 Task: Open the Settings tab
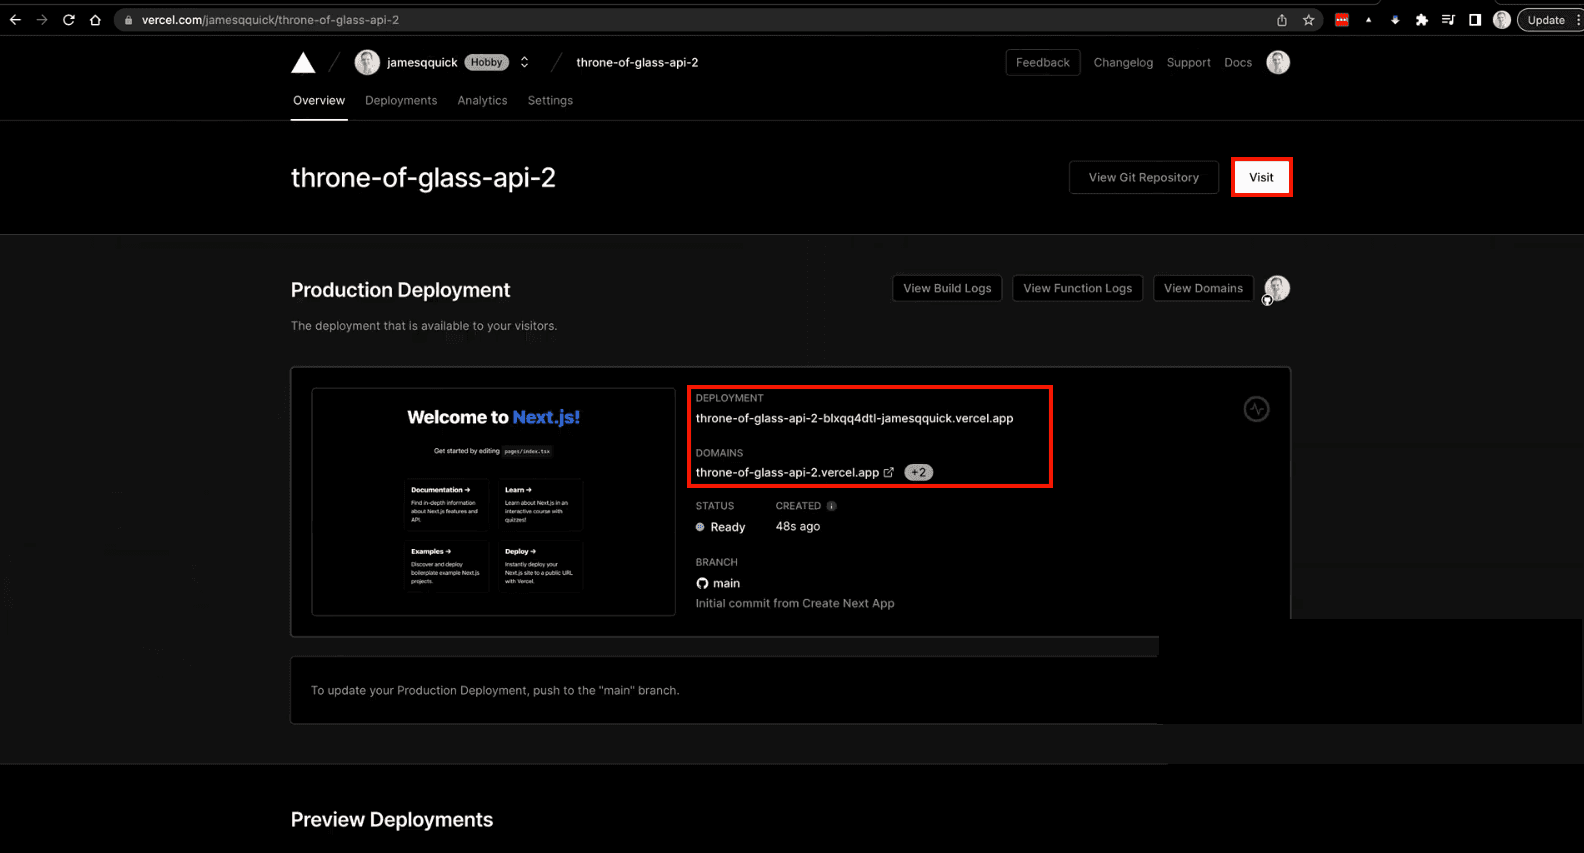click(550, 100)
